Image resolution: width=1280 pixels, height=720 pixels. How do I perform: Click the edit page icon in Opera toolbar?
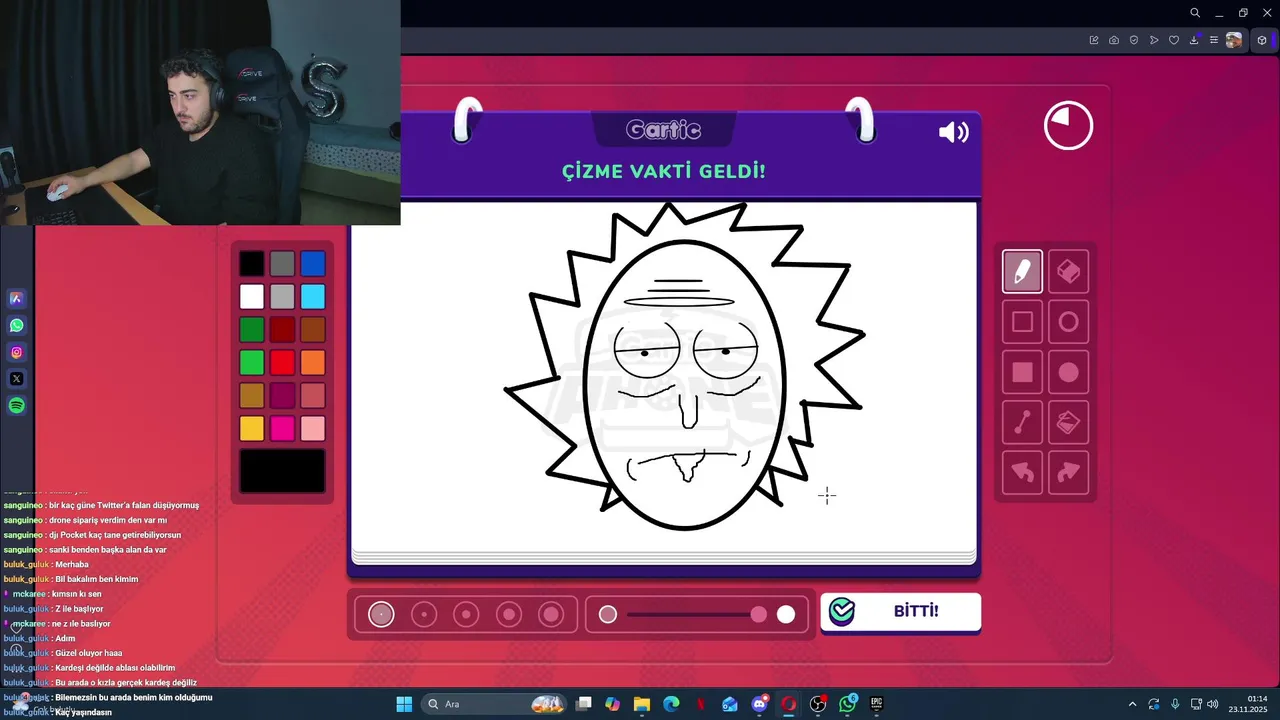tap(1094, 40)
